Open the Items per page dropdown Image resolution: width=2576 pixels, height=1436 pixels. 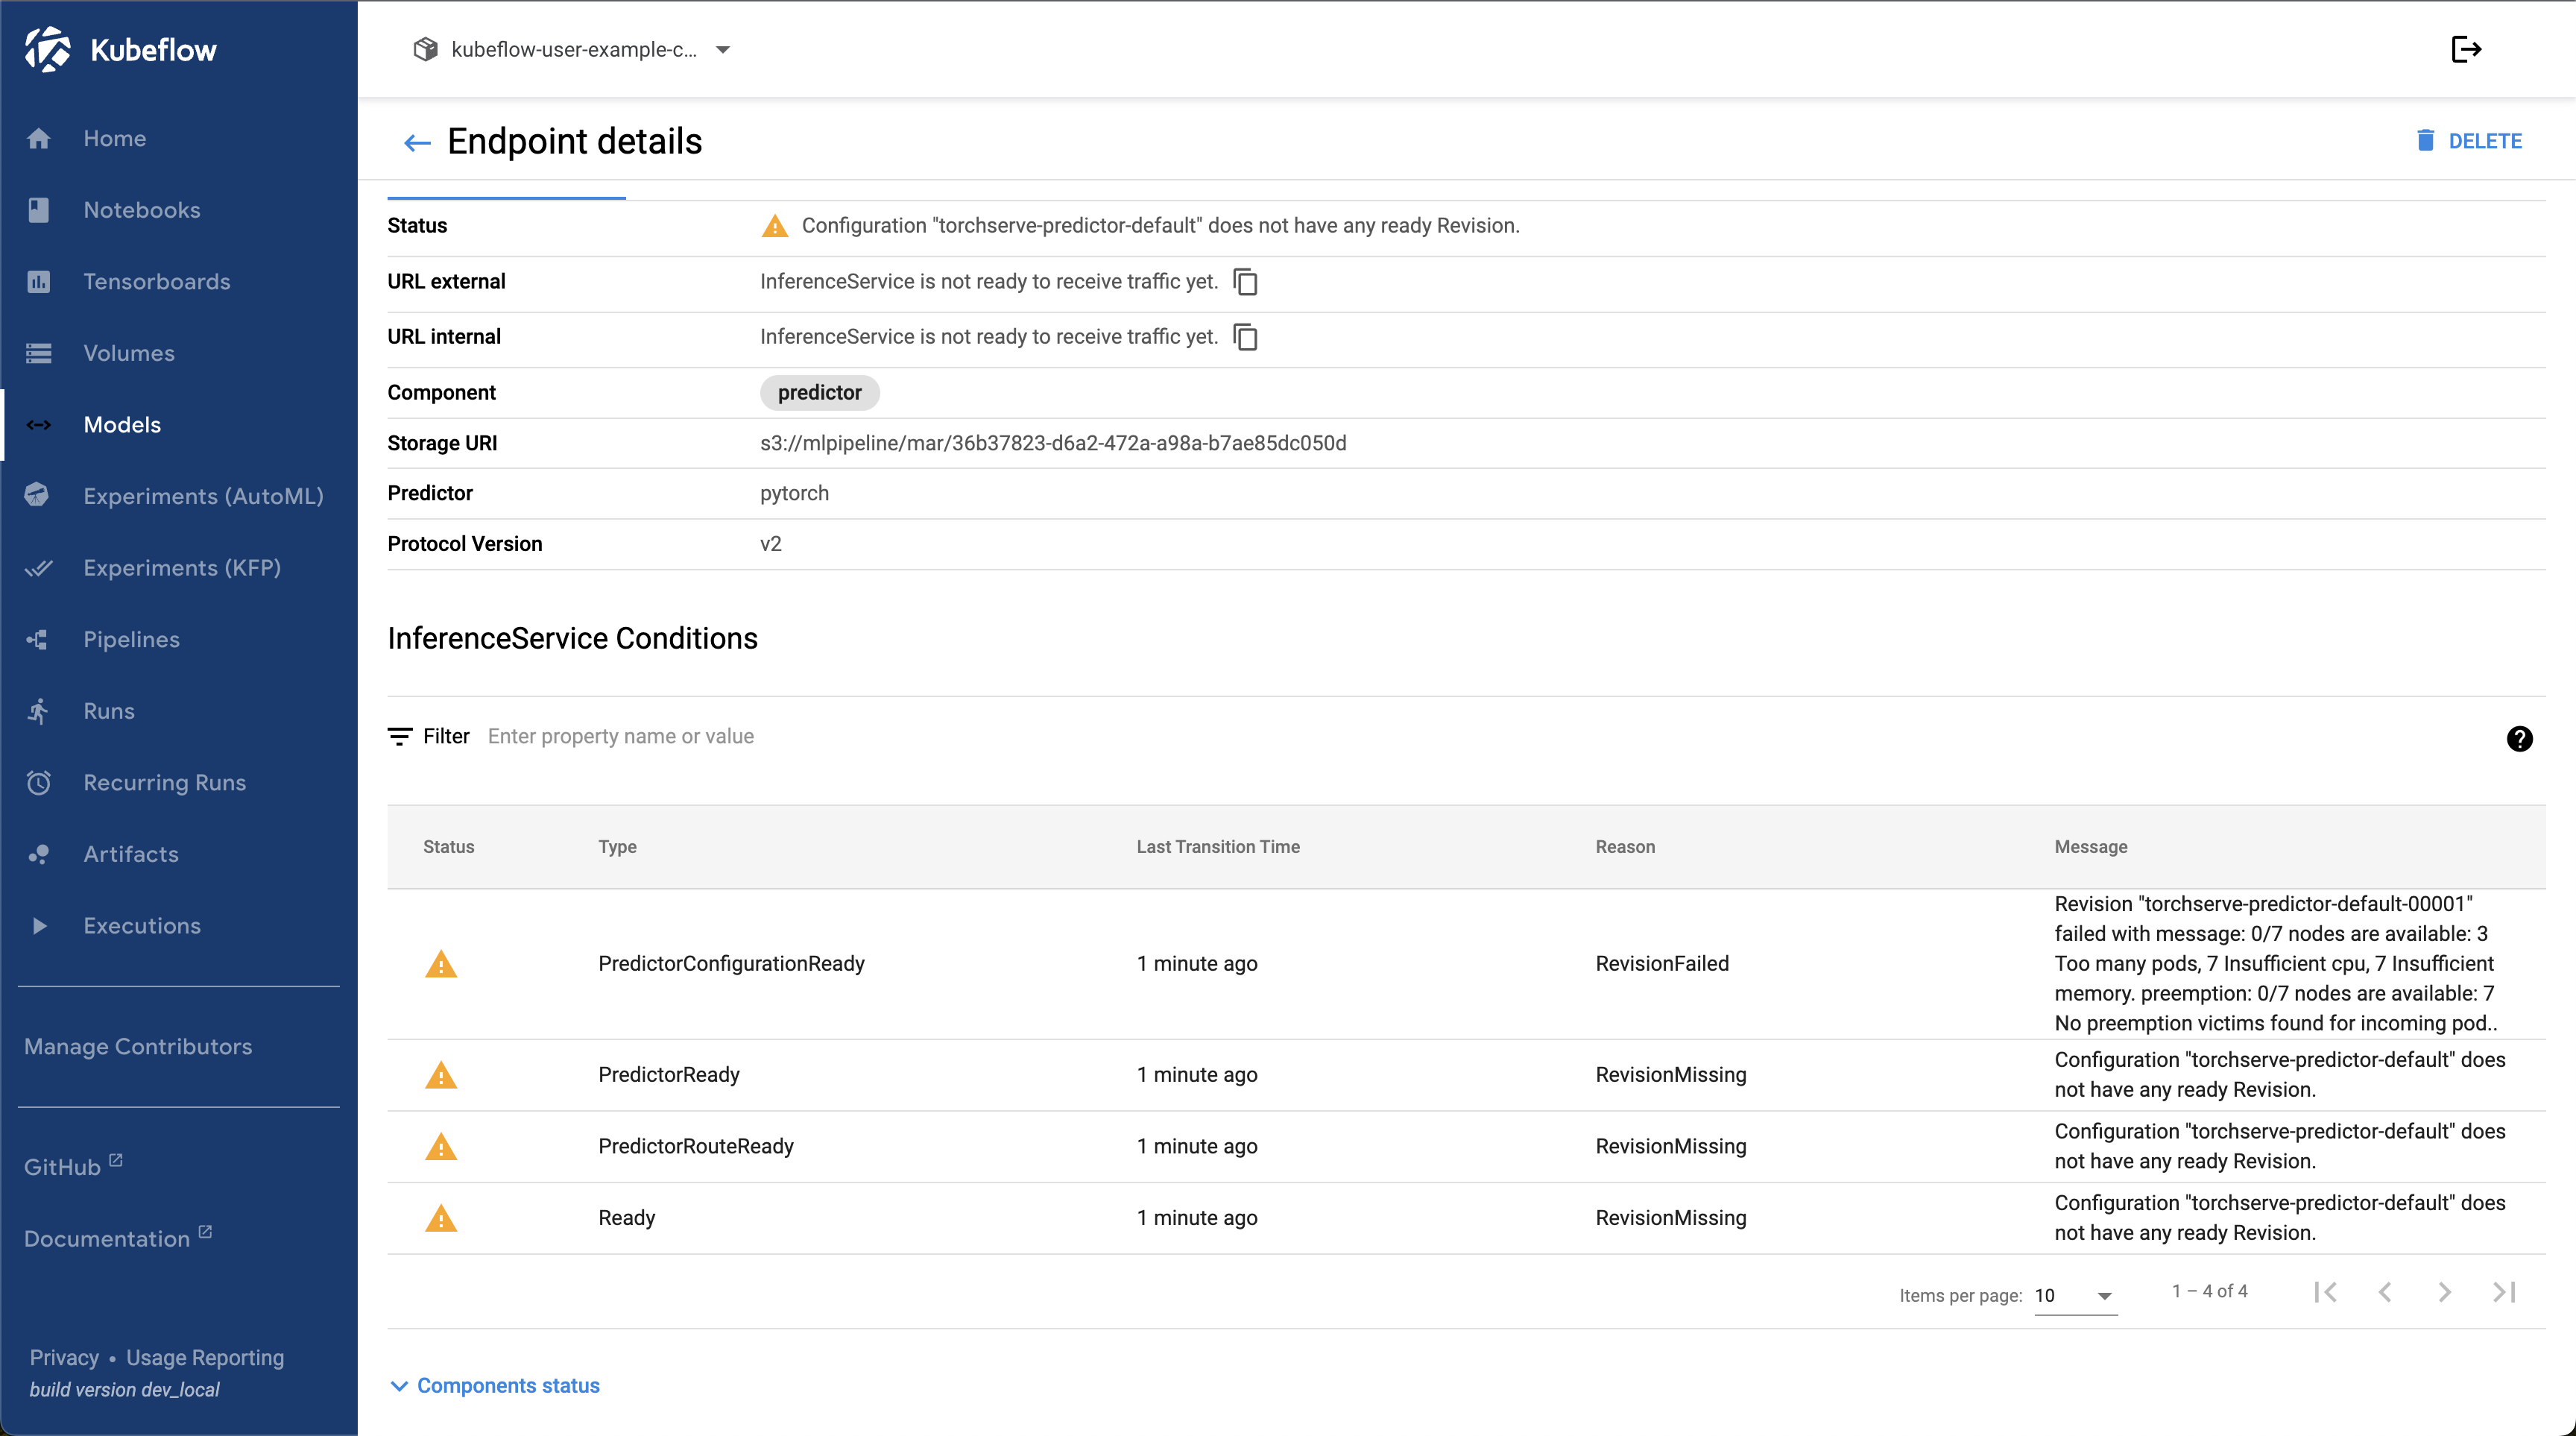click(2075, 1295)
